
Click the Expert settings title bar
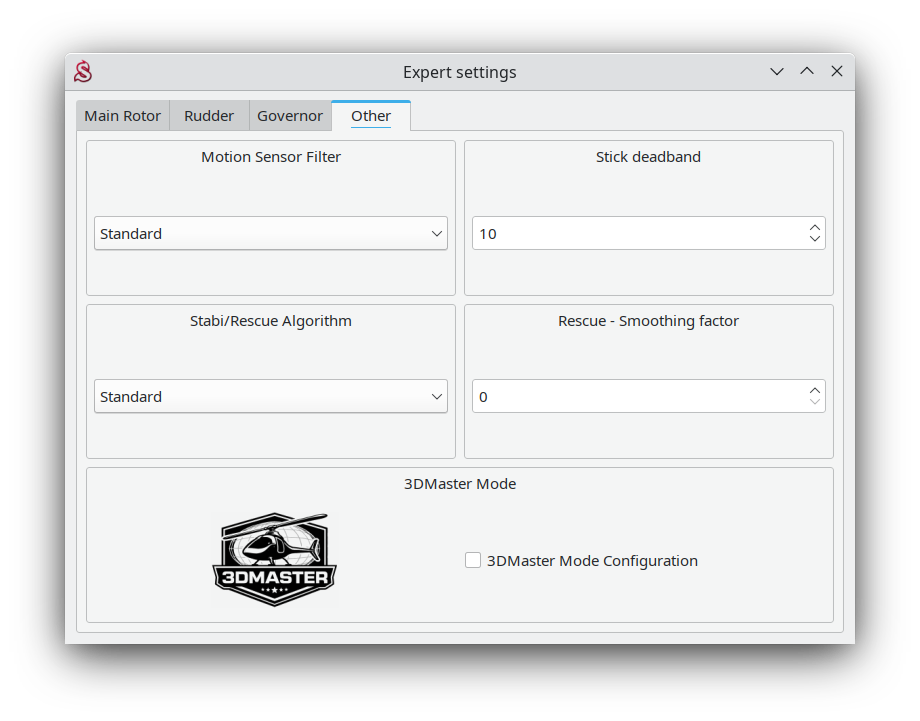[x=460, y=72]
